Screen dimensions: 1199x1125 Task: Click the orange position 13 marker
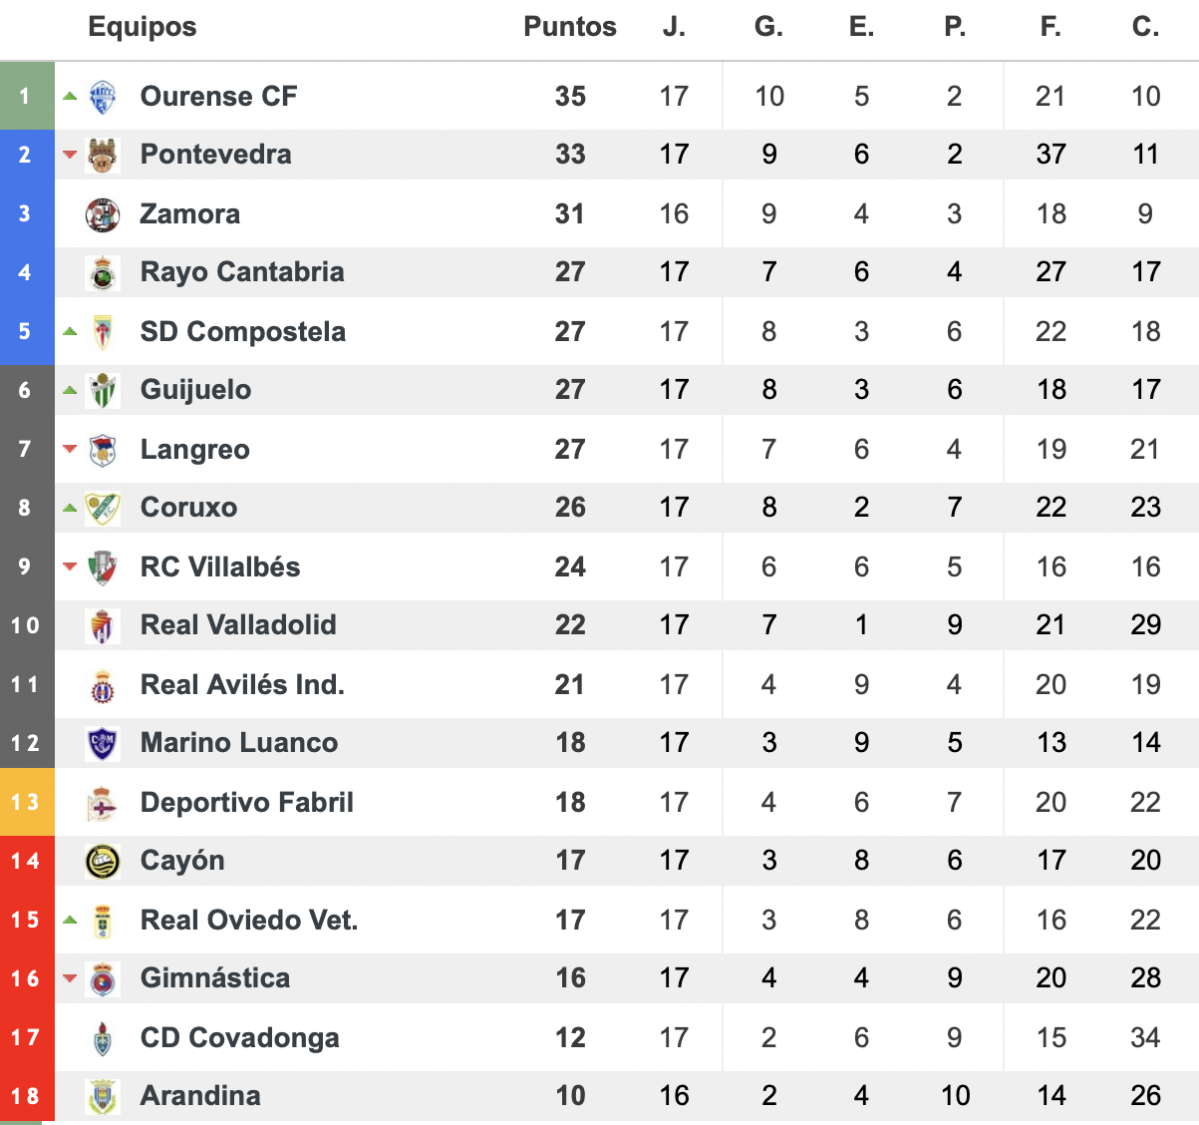(x=27, y=802)
